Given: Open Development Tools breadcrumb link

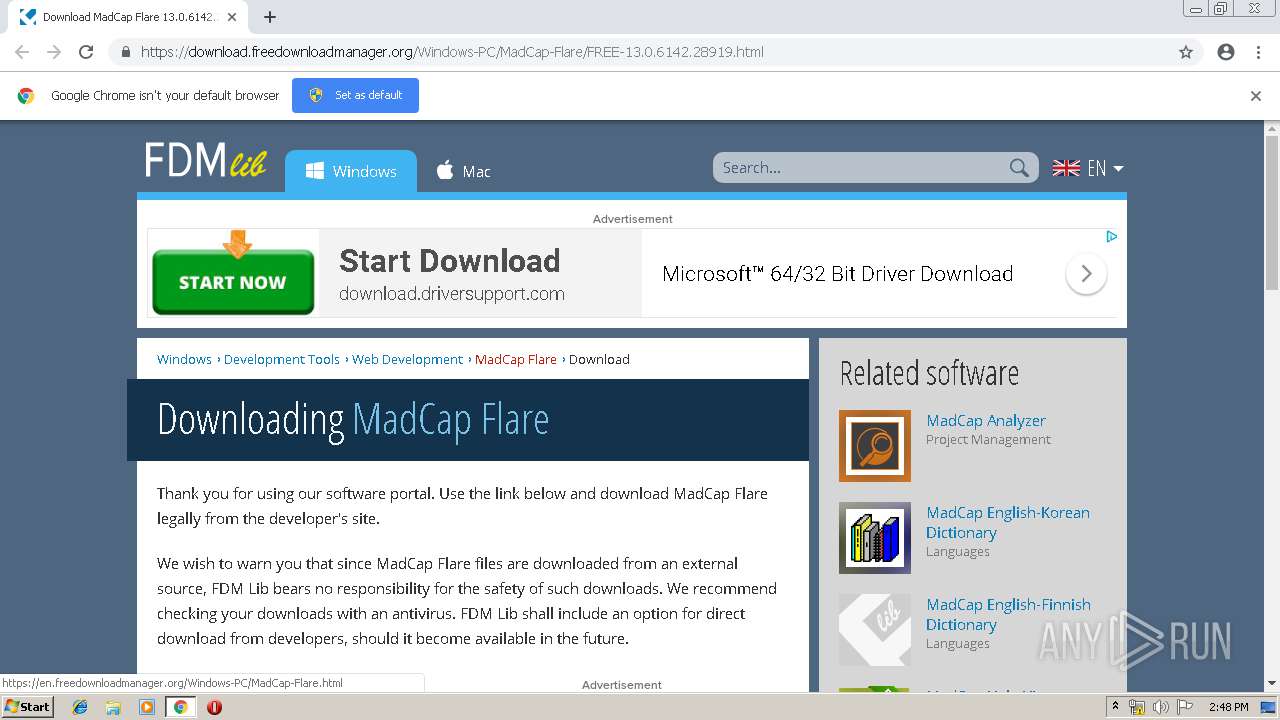Looking at the screenshot, I should (282, 359).
